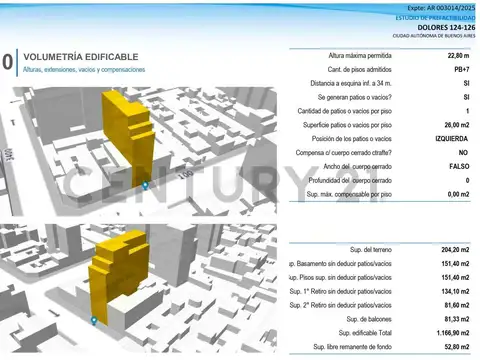Select the value '0,00 m2'

[x=459, y=194]
